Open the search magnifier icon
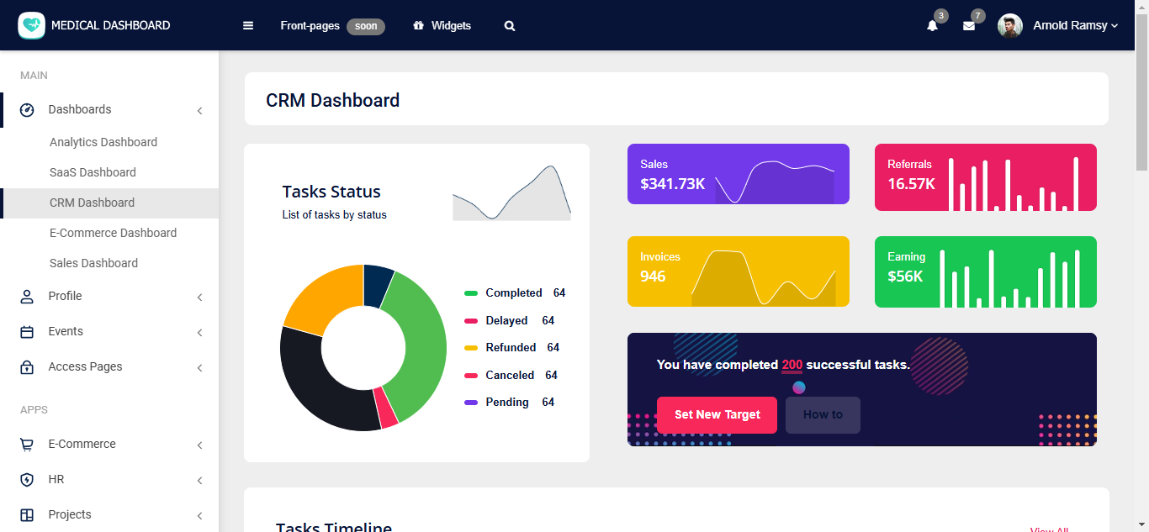 510,26
